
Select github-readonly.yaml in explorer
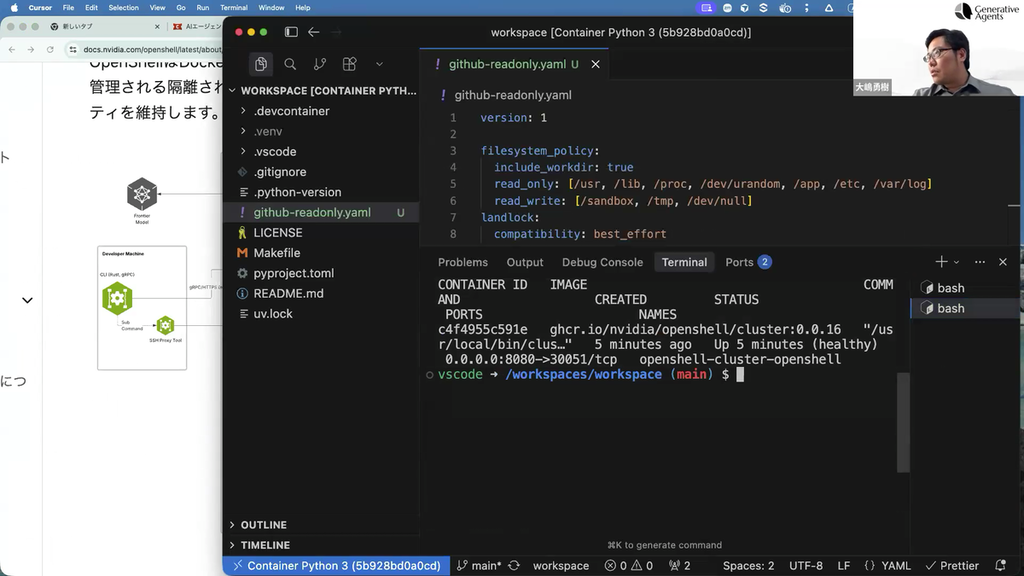point(321,212)
